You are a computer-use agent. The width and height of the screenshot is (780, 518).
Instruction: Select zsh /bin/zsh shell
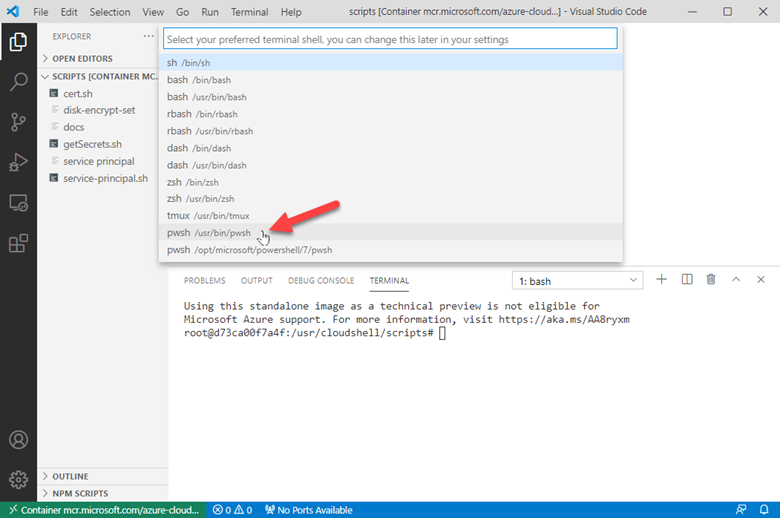click(391, 182)
